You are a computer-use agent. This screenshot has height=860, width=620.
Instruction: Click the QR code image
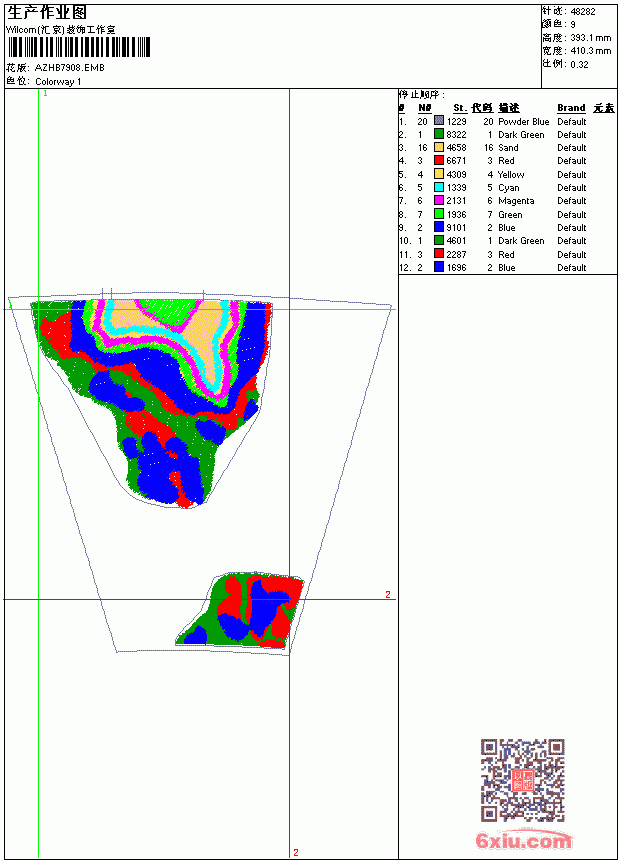coord(523,780)
